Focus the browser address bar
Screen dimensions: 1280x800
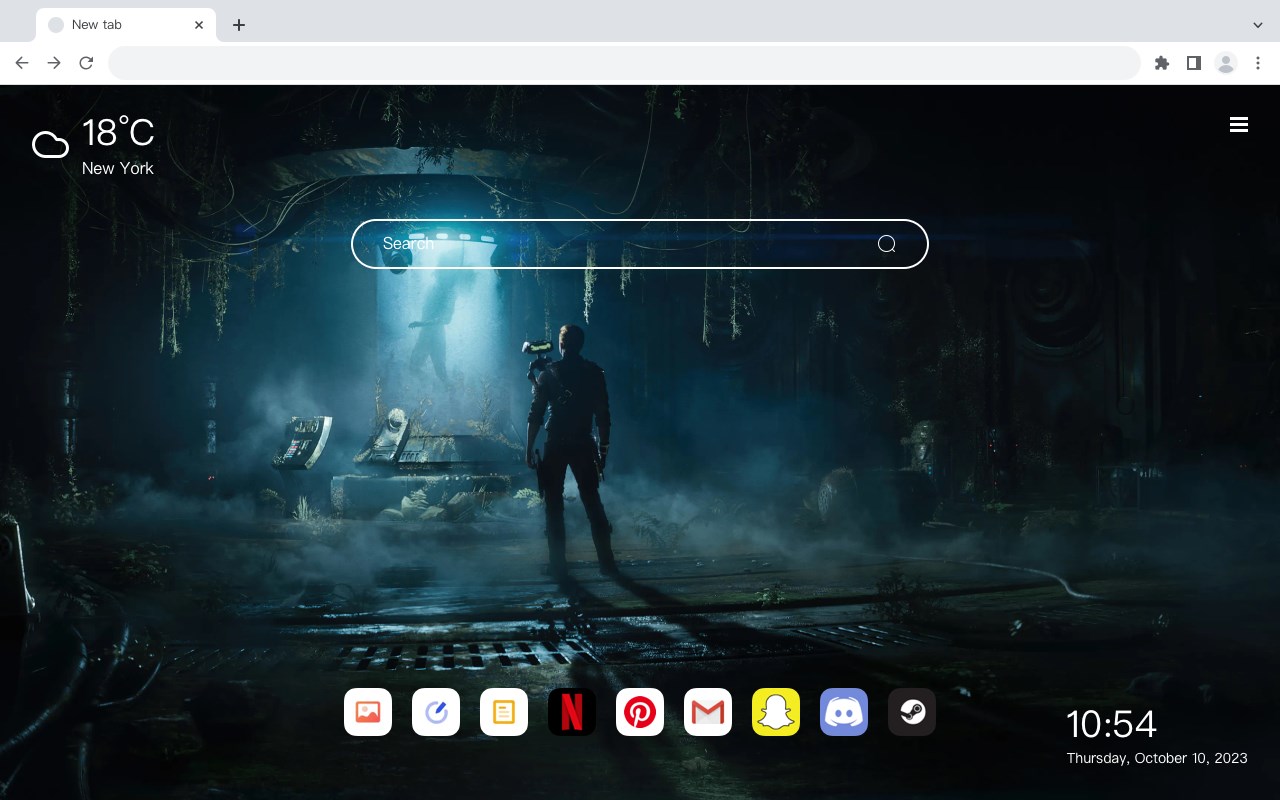point(624,63)
